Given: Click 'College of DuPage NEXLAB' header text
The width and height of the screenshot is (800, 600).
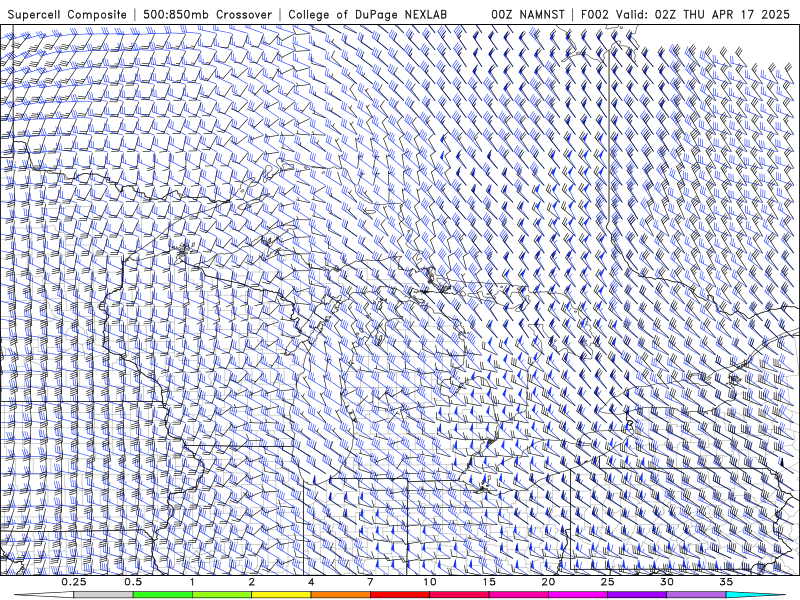Looking at the screenshot, I should (367, 14).
